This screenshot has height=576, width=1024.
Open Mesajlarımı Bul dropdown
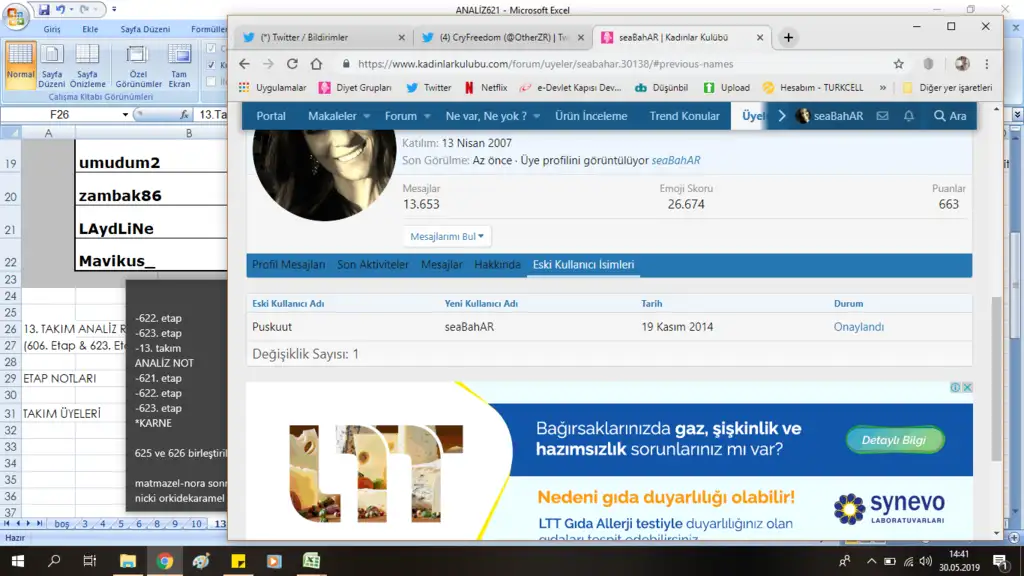click(447, 236)
